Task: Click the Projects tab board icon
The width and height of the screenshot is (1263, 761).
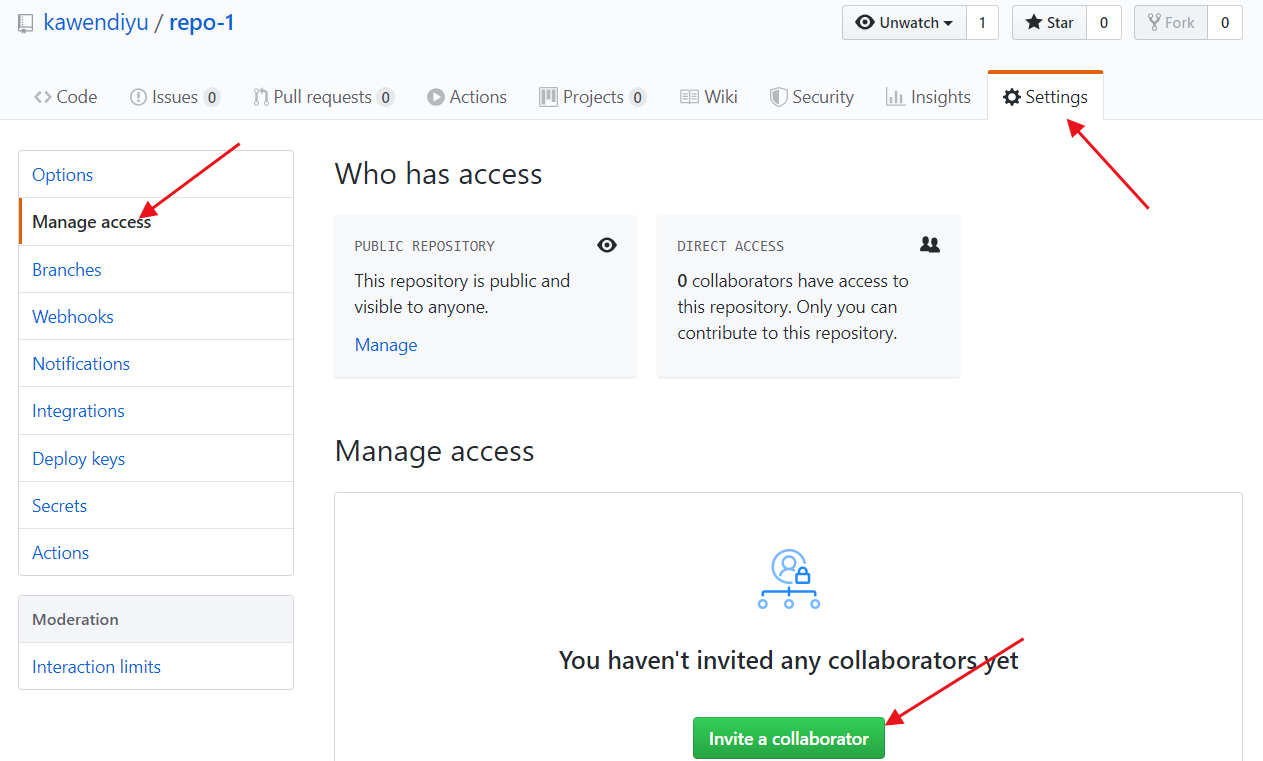Action: click(x=548, y=97)
